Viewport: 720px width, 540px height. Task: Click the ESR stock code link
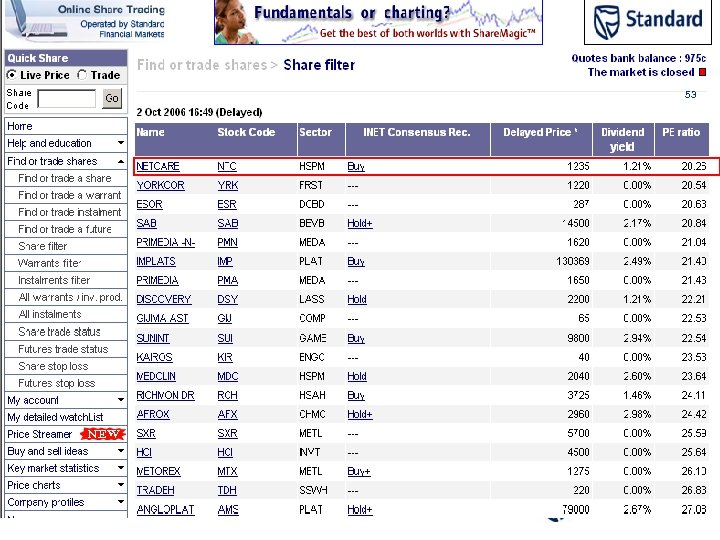[x=227, y=204]
